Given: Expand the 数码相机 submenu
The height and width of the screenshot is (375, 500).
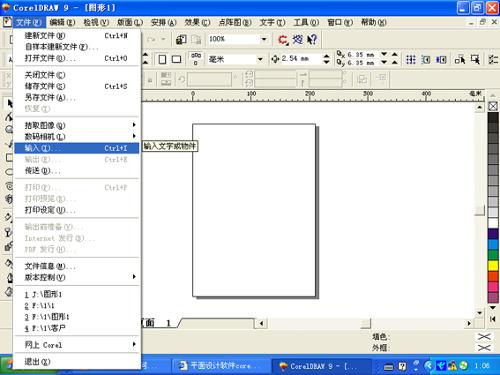Looking at the screenshot, I should click(77, 136).
